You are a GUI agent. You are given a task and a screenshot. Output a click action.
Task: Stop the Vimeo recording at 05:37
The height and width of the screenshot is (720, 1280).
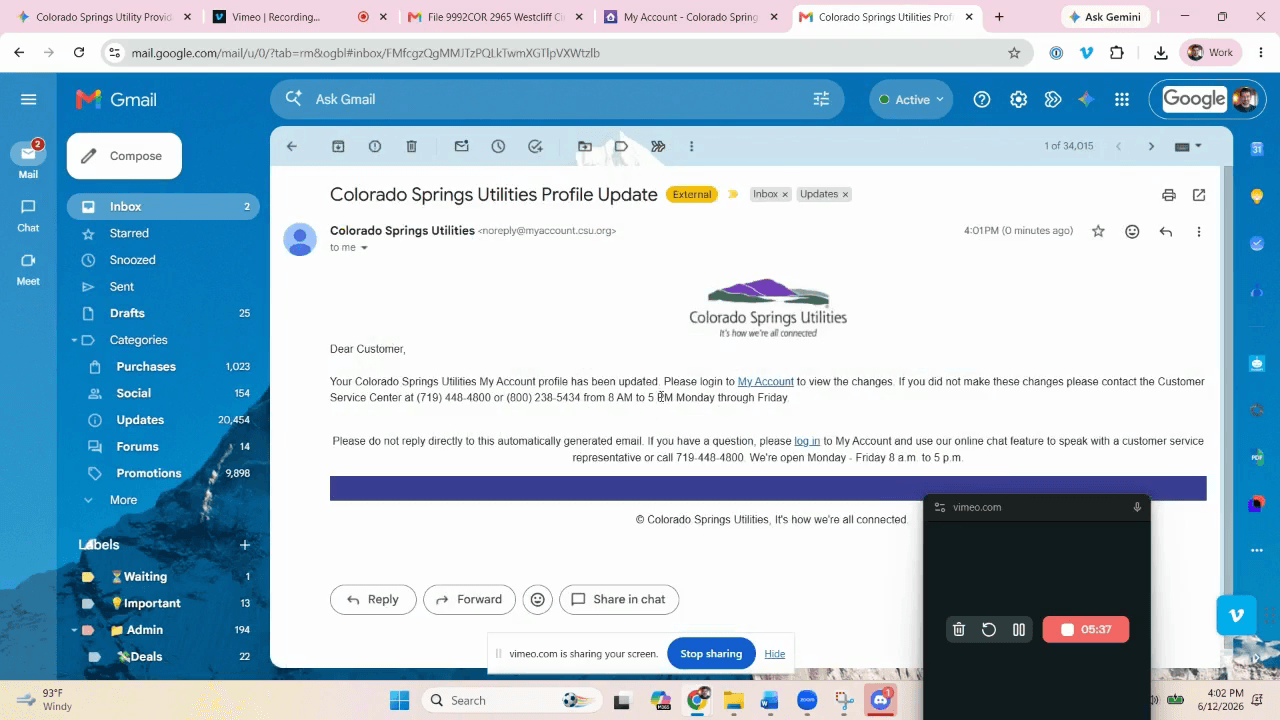coord(1085,629)
